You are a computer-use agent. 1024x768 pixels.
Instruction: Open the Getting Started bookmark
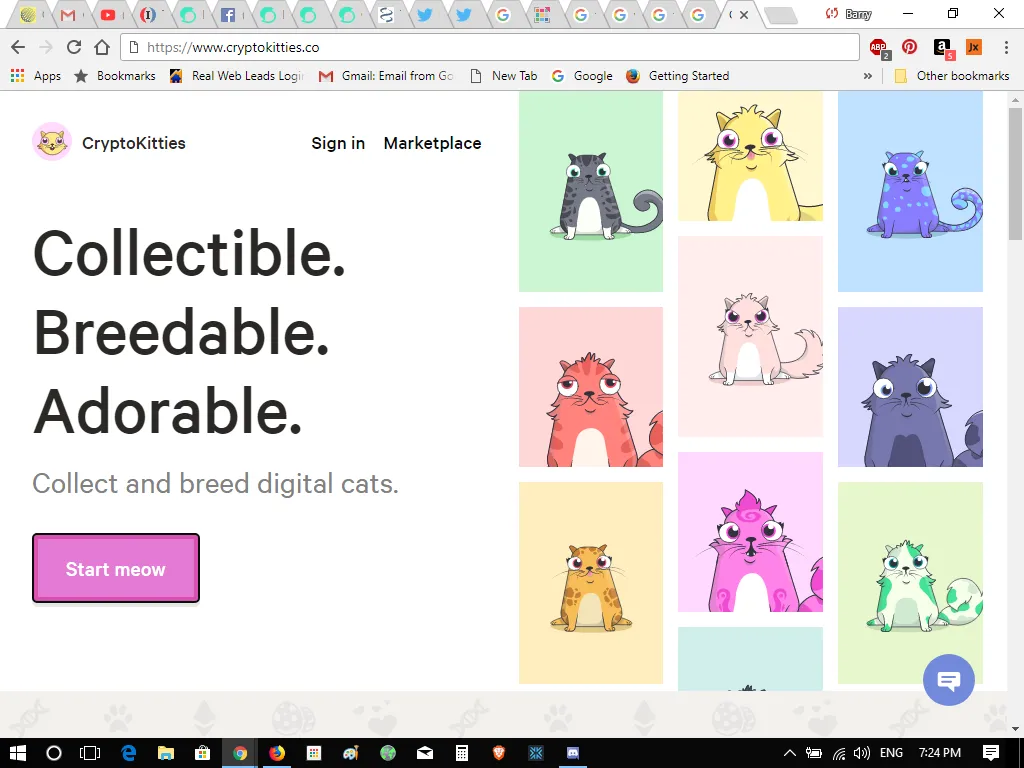click(677, 76)
